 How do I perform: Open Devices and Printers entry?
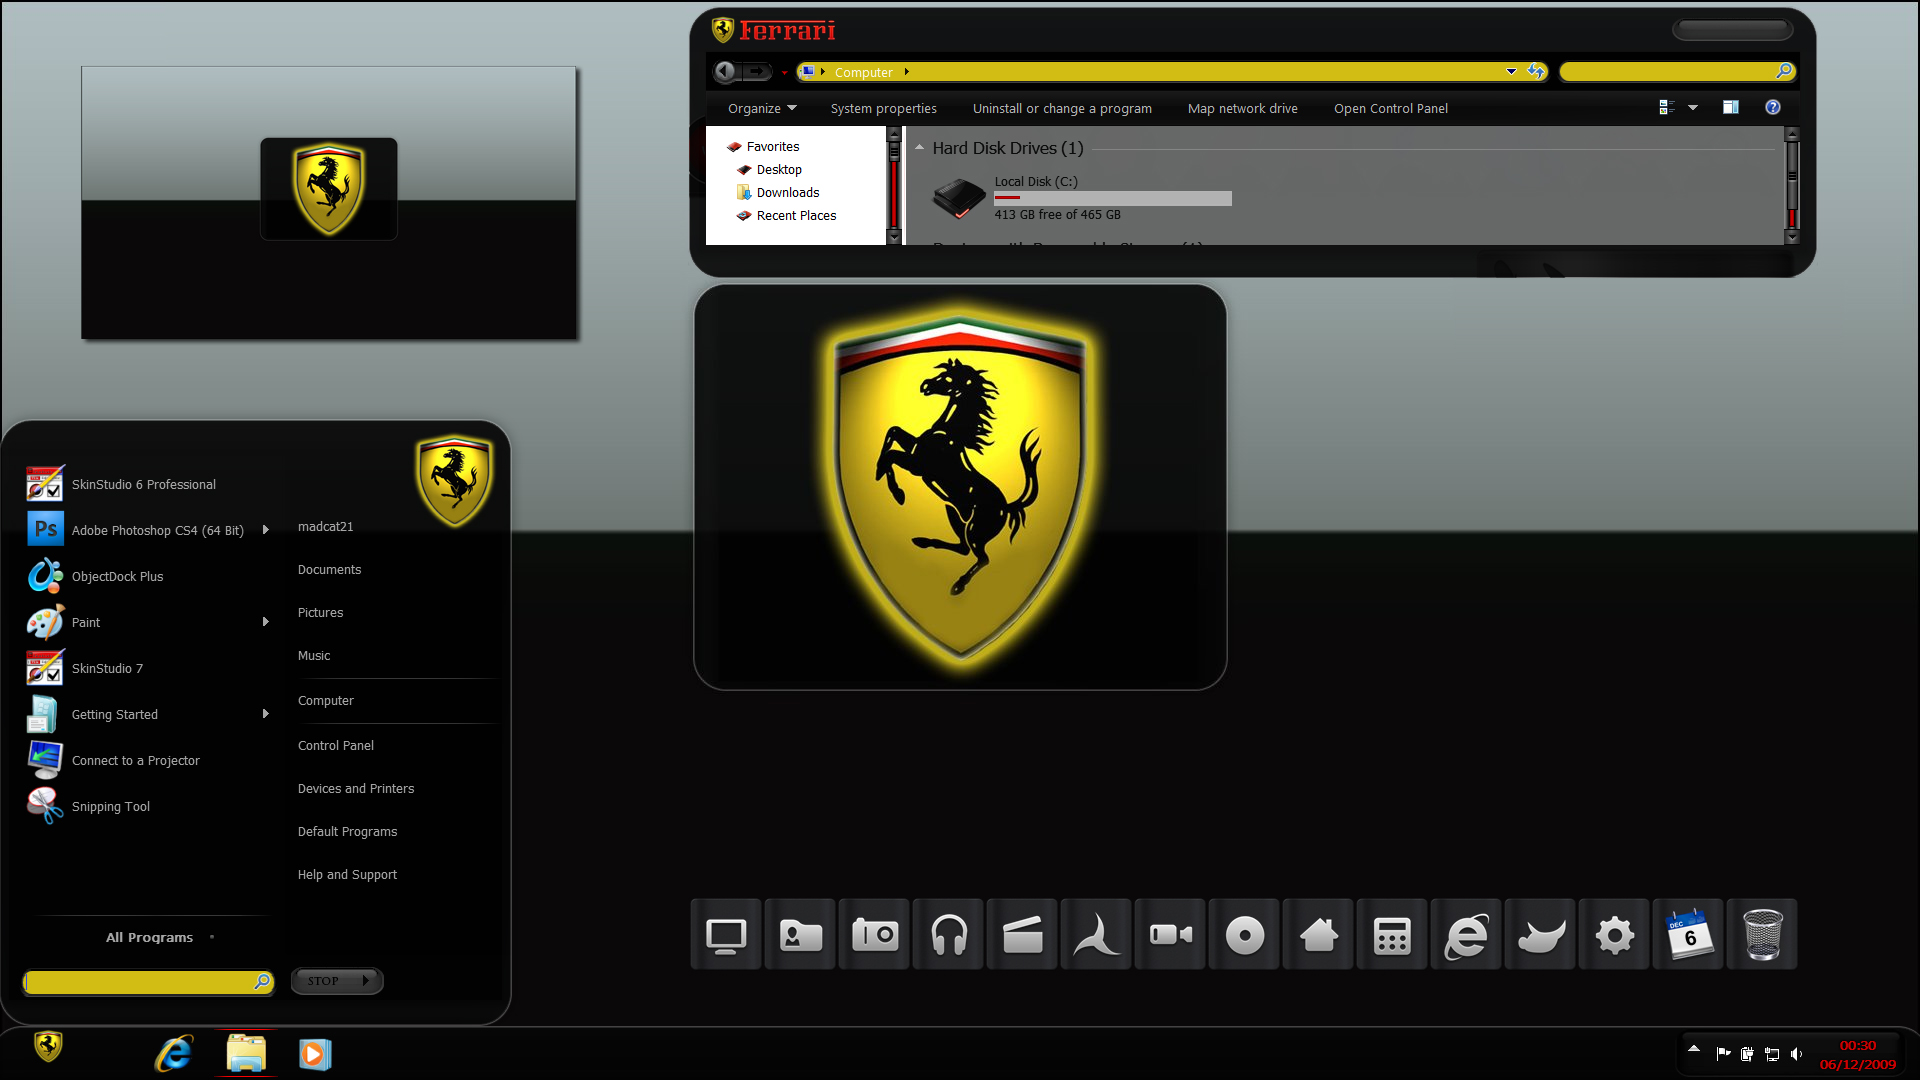356,789
